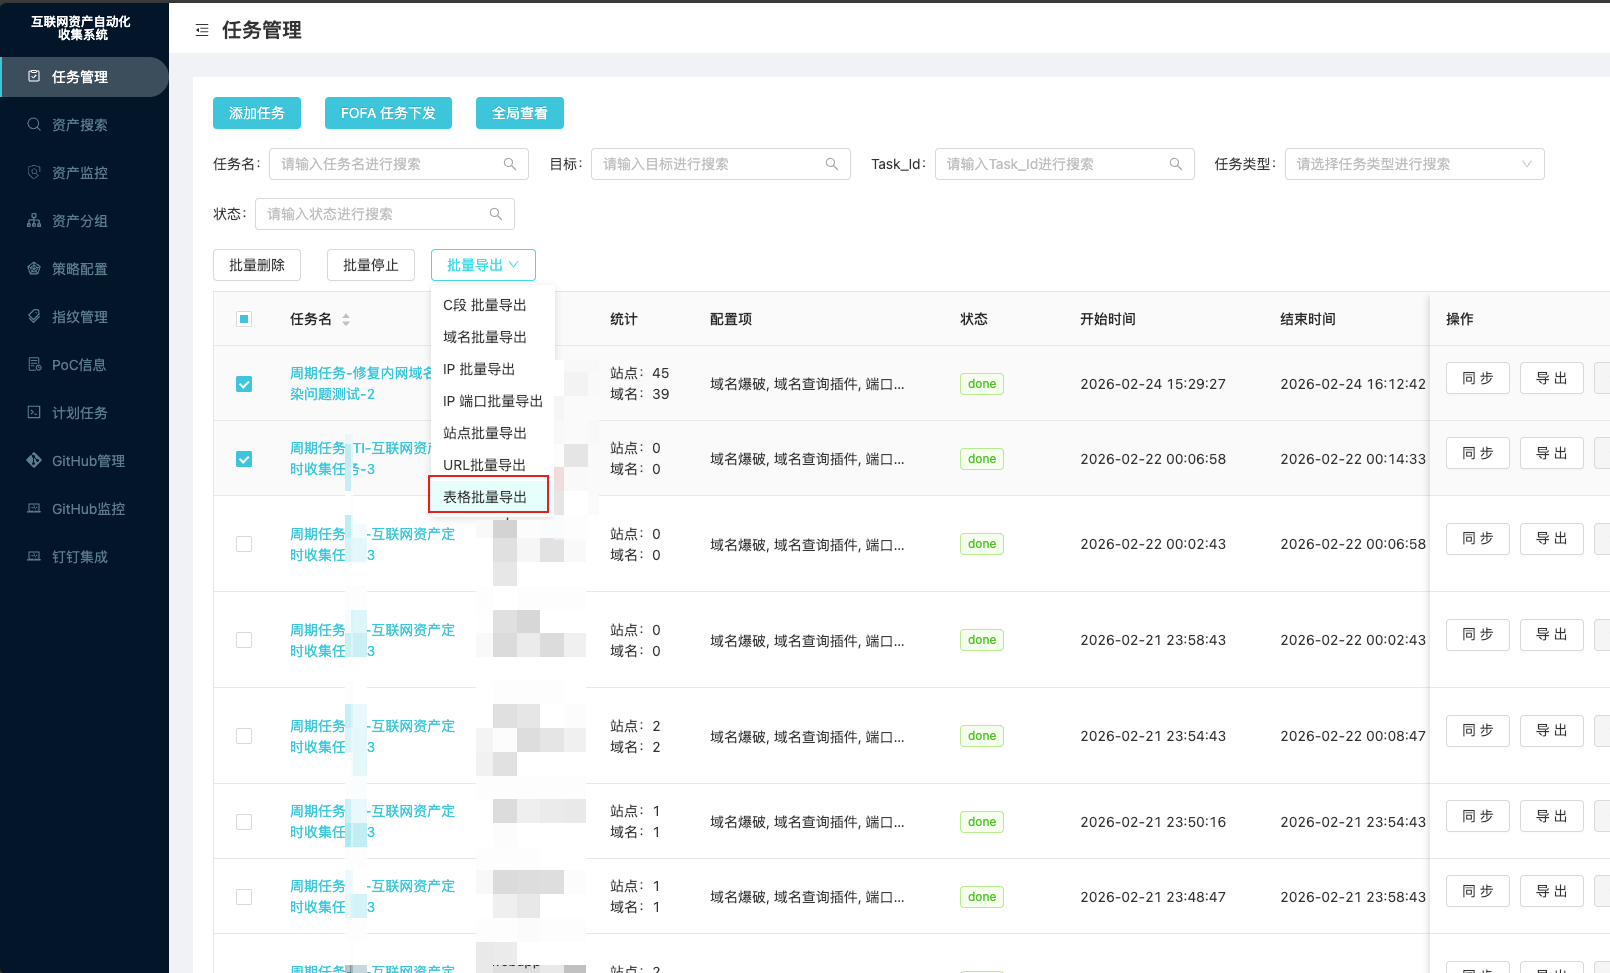The image size is (1610, 973).
Task: Choose 域名批量导出 from the export menu
Action: 492,337
